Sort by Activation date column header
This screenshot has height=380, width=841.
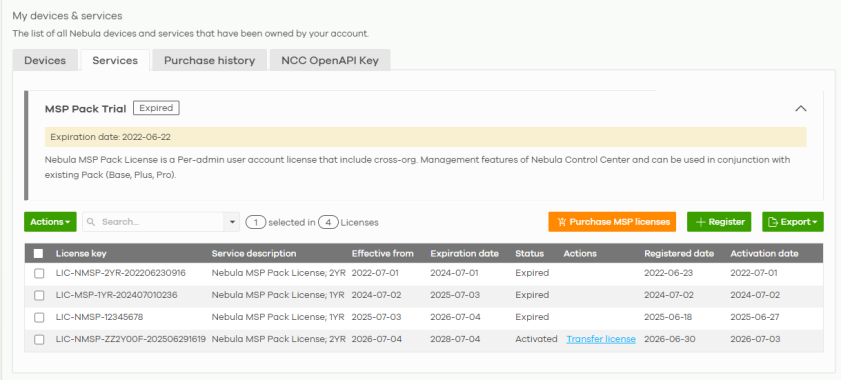764,253
